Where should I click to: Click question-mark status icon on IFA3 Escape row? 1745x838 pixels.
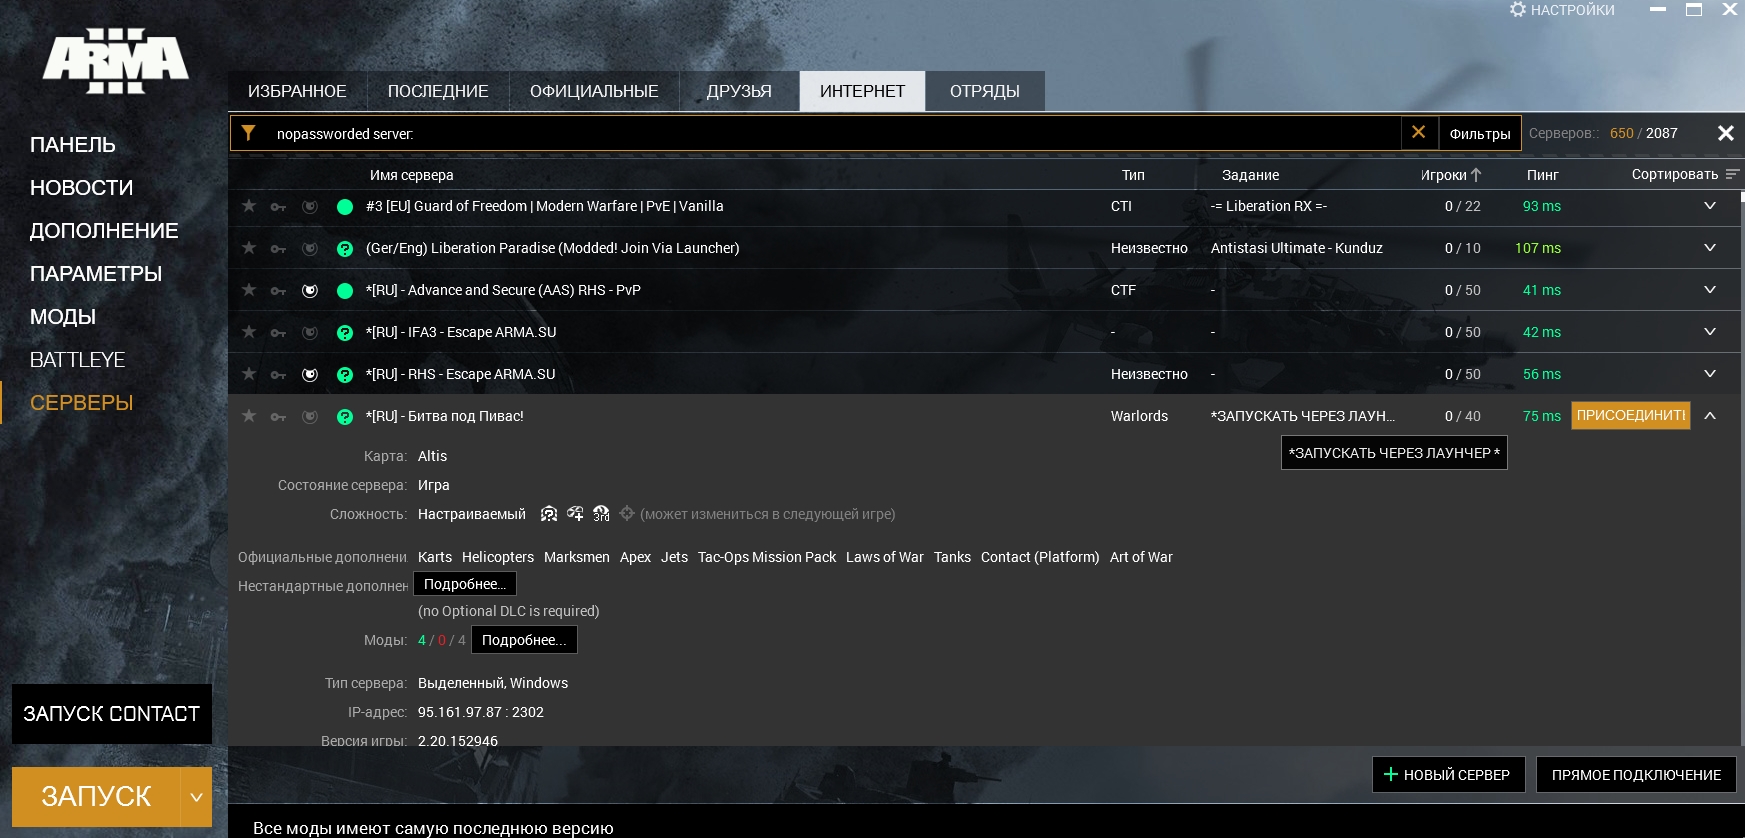345,333
